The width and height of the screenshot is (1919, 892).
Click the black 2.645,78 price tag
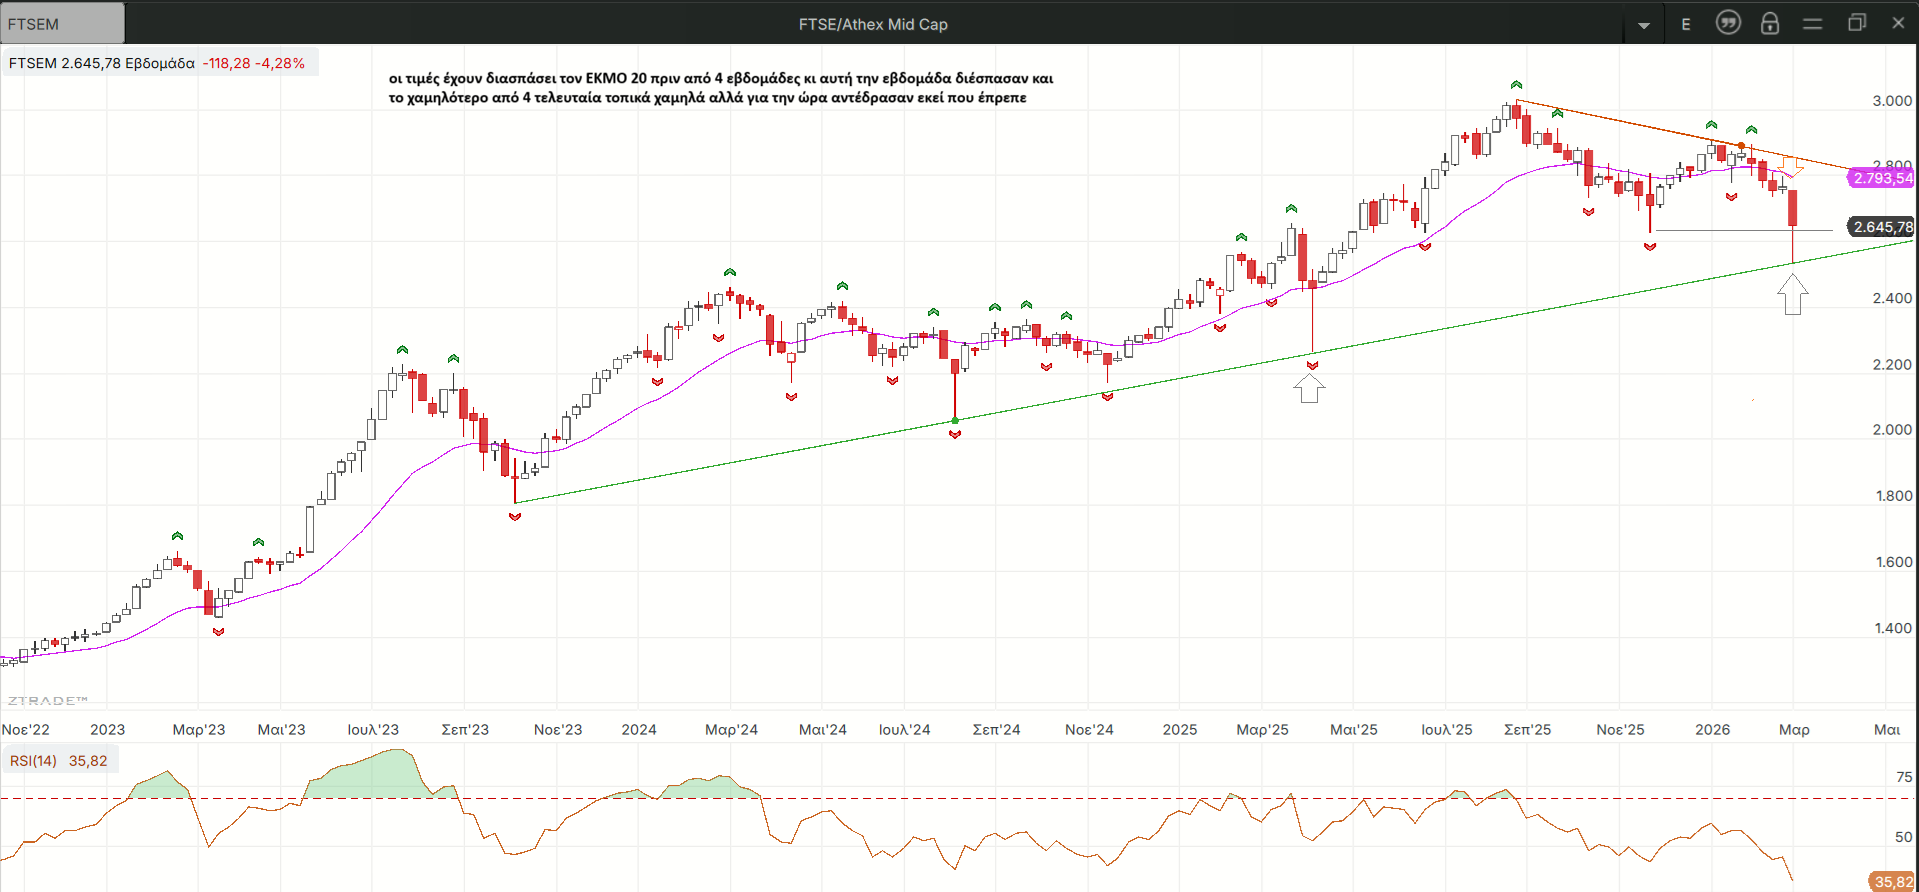pos(1881,227)
